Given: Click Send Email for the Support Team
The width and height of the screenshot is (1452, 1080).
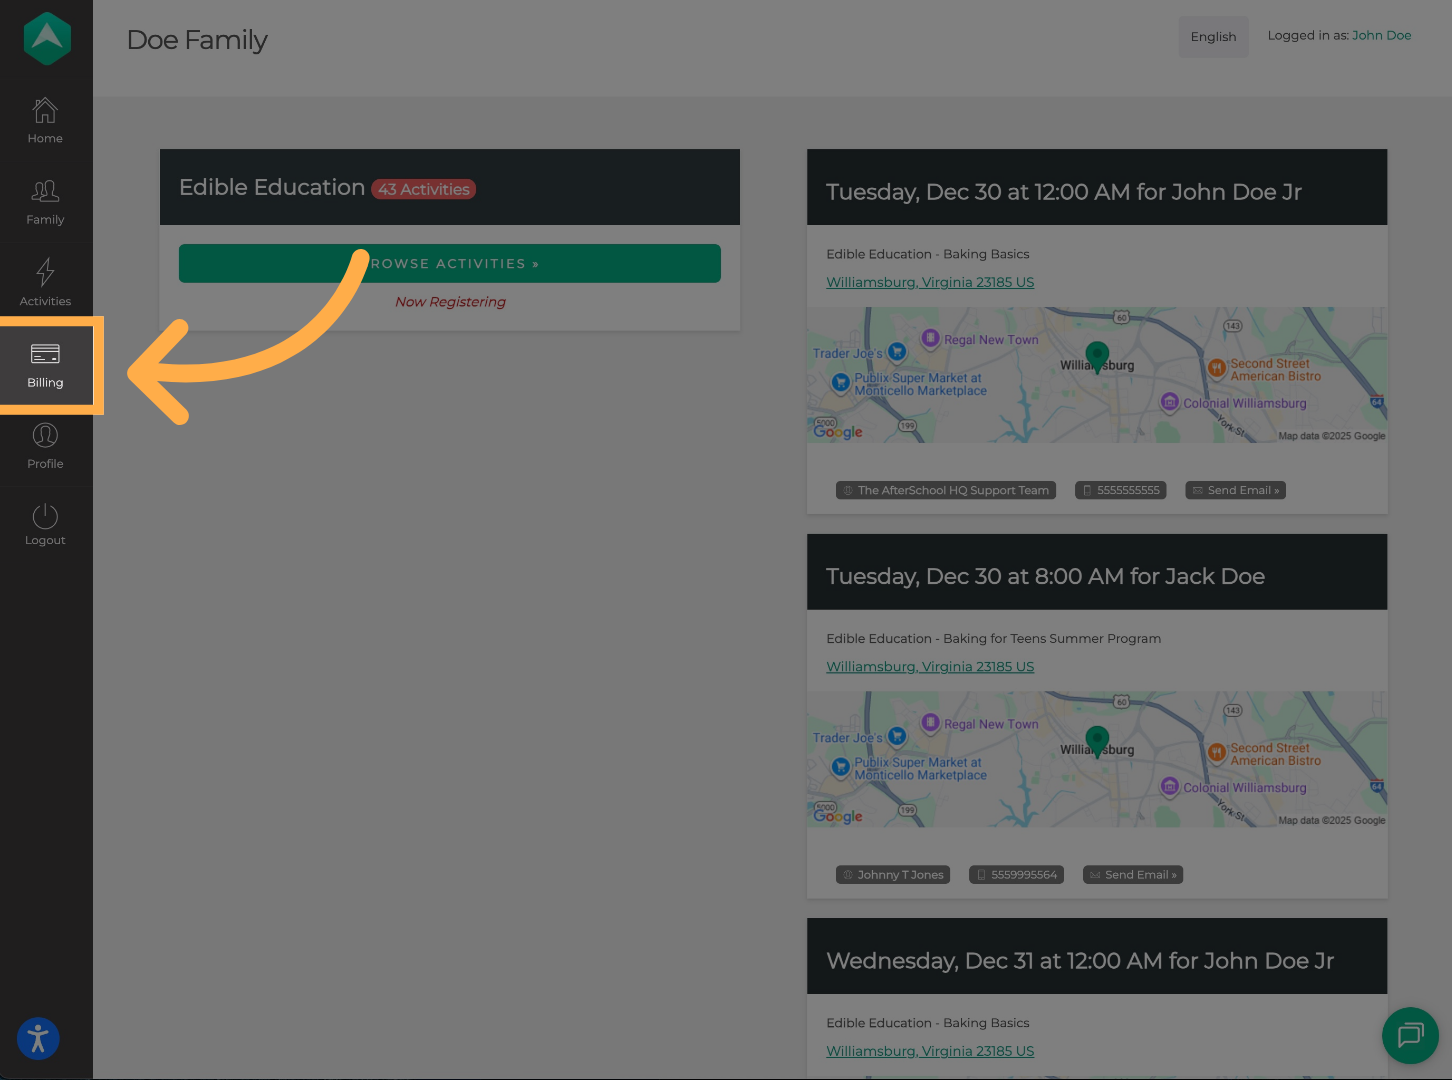Looking at the screenshot, I should [x=1235, y=490].
